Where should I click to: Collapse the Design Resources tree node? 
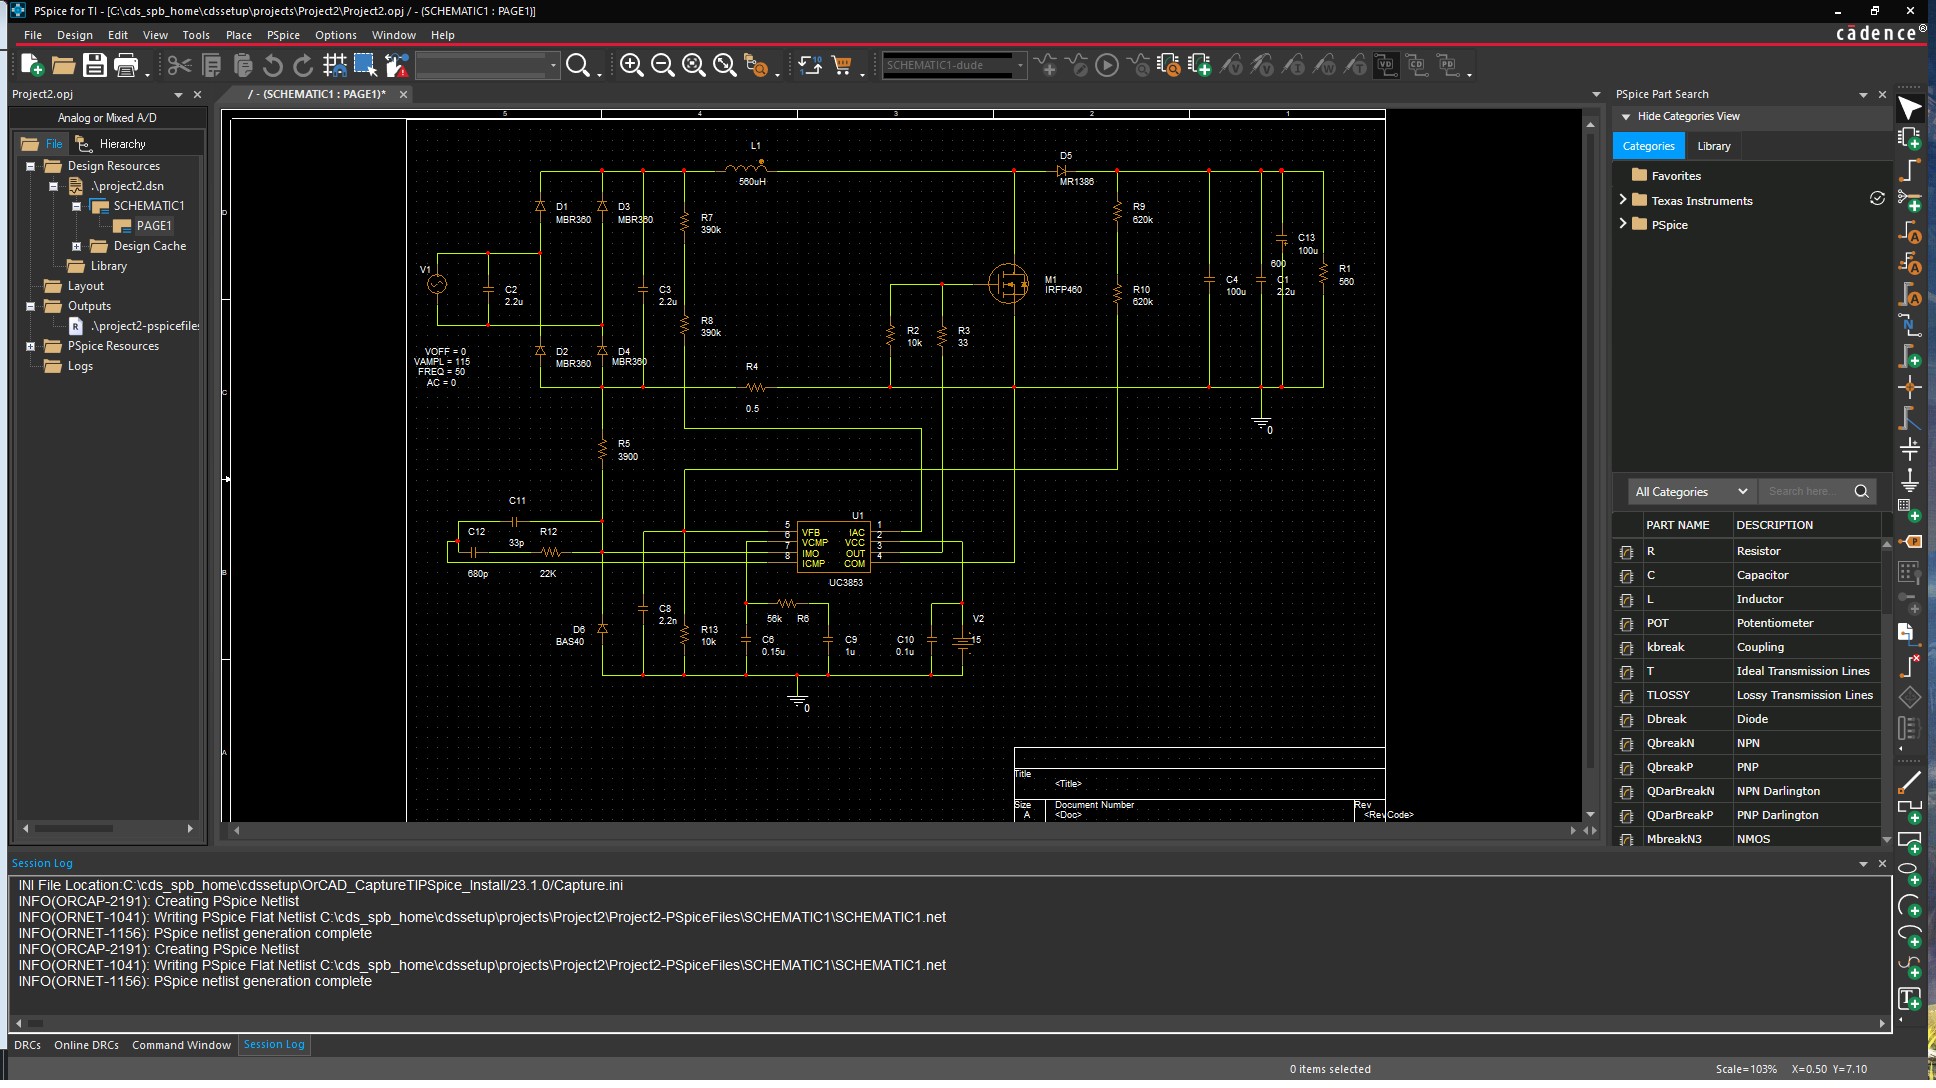click(30, 166)
